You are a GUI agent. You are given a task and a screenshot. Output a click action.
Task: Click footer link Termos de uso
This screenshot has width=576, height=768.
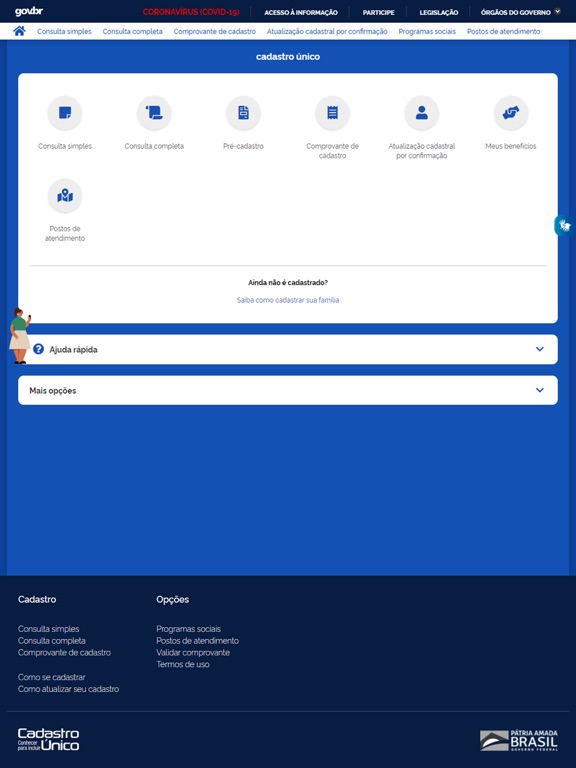(x=183, y=664)
